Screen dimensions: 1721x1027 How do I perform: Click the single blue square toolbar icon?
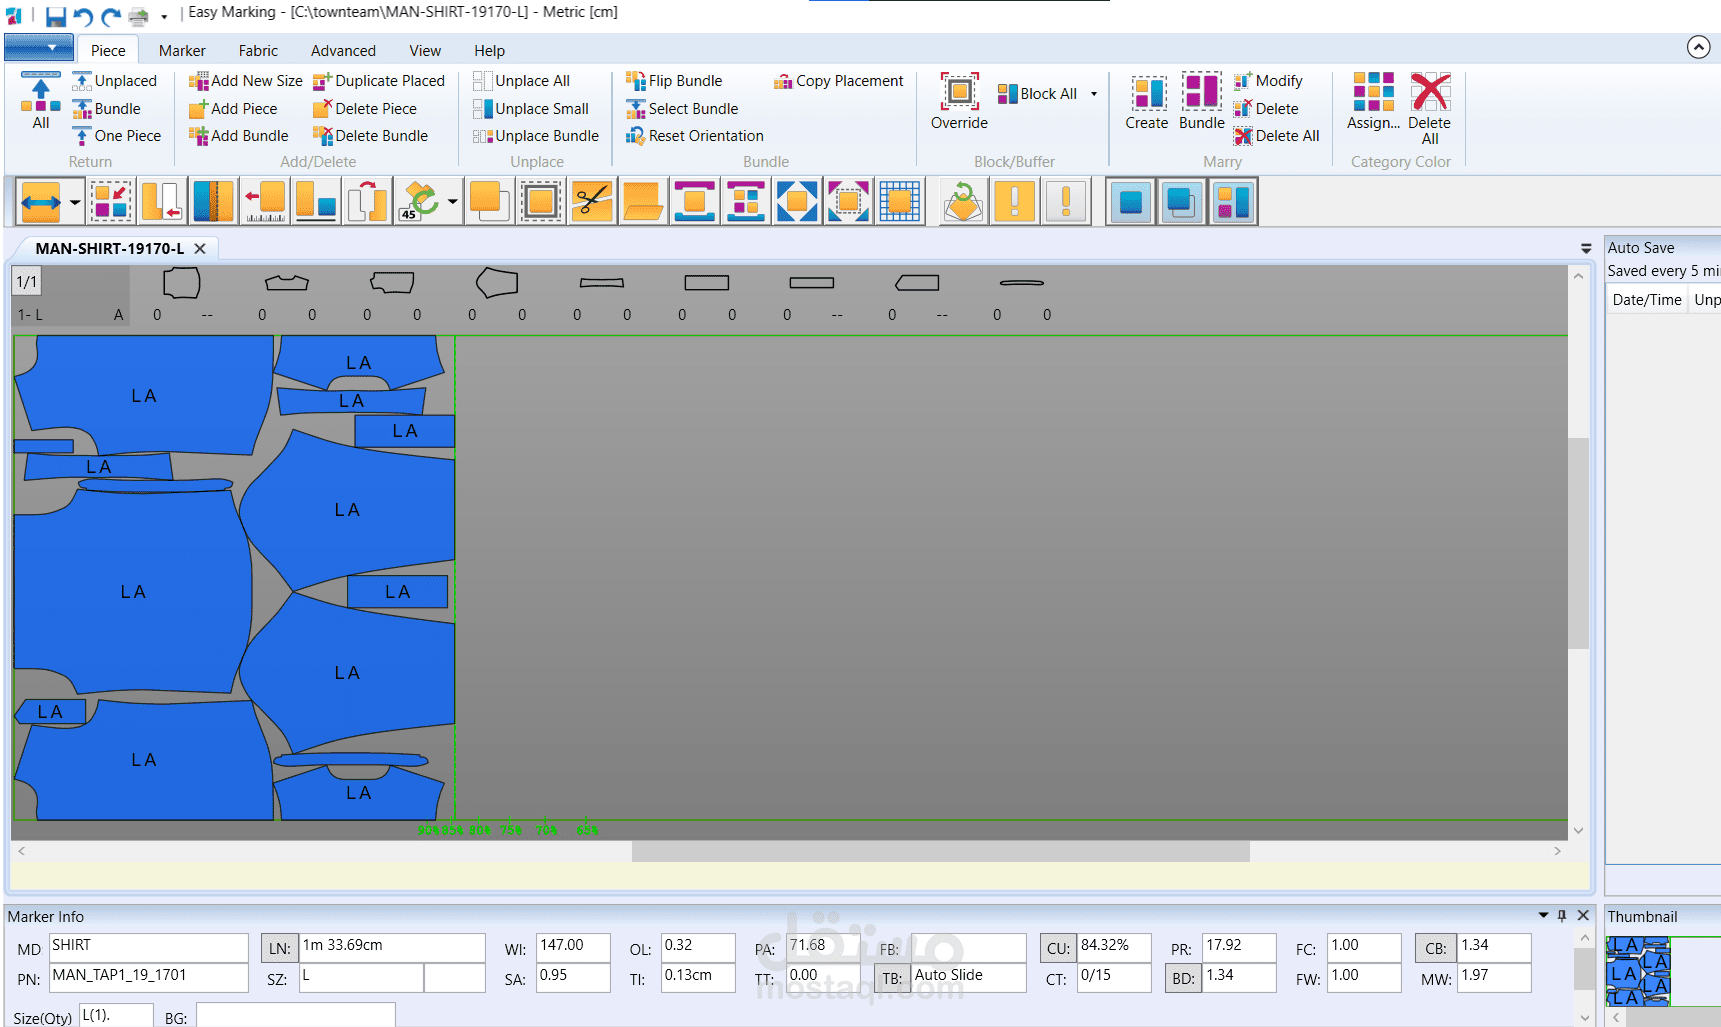pos(1131,202)
